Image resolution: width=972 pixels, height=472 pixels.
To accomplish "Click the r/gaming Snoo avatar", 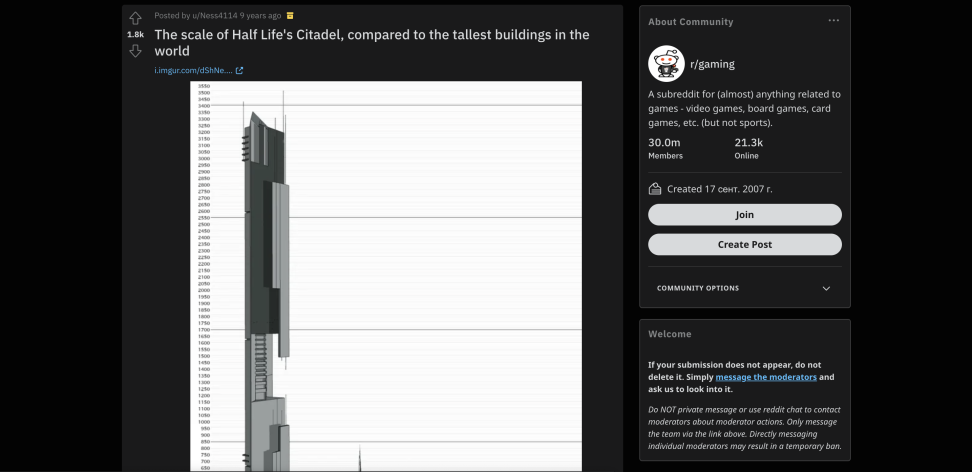I will point(666,63).
